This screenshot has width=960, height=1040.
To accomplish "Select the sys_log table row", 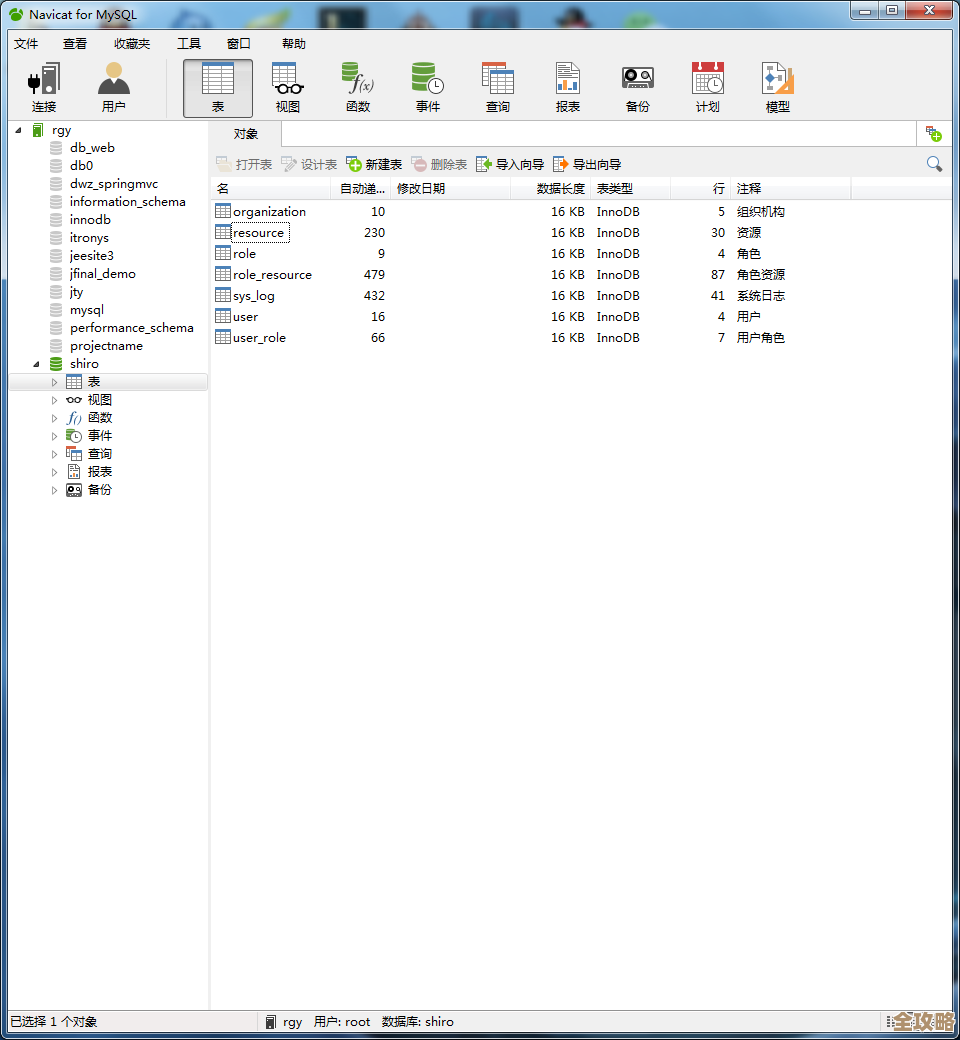I will point(254,296).
